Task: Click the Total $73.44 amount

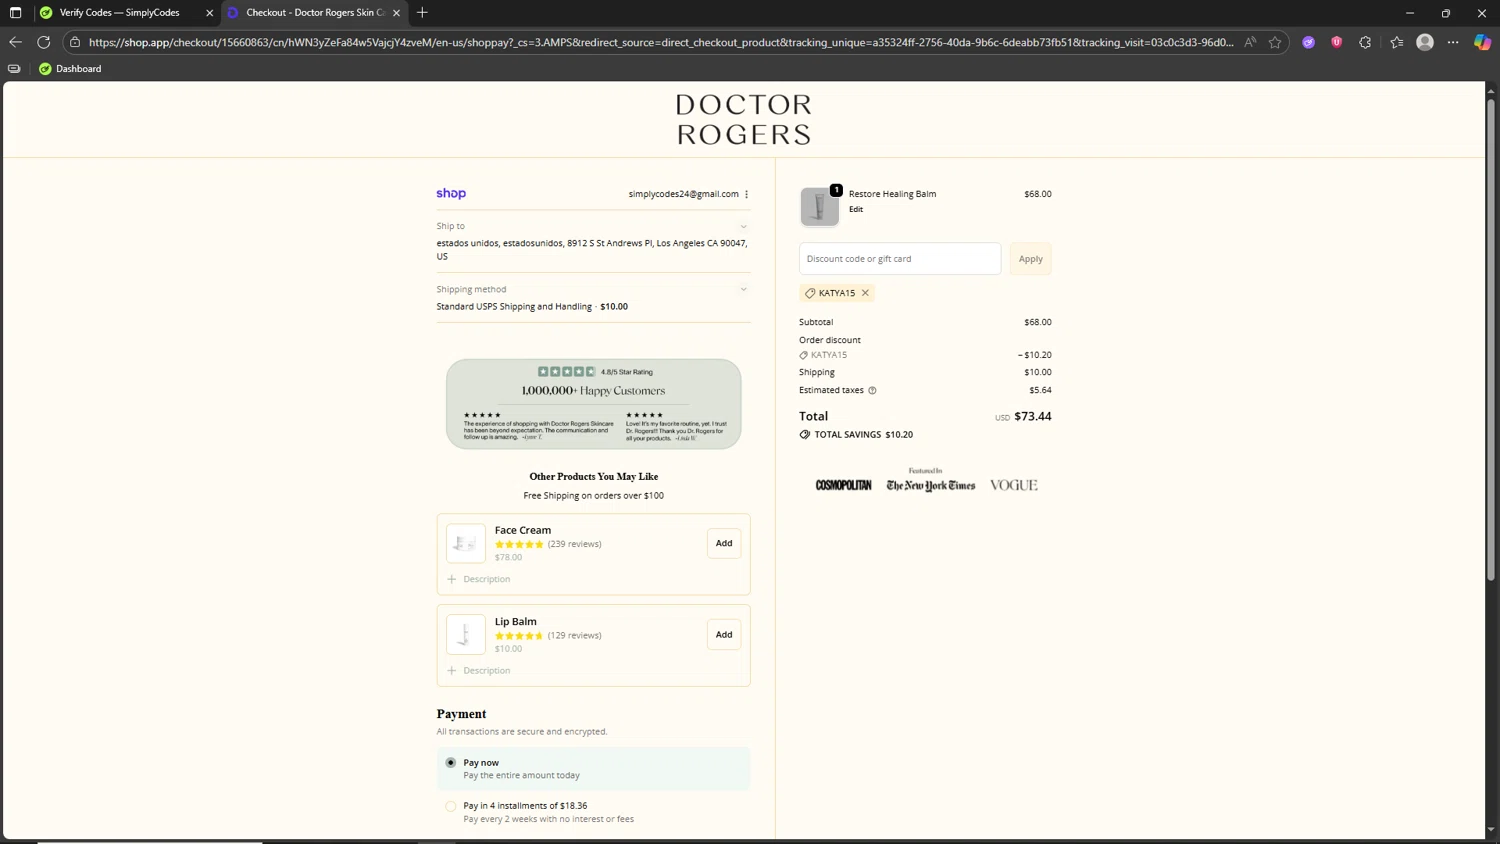Action: coord(1033,416)
